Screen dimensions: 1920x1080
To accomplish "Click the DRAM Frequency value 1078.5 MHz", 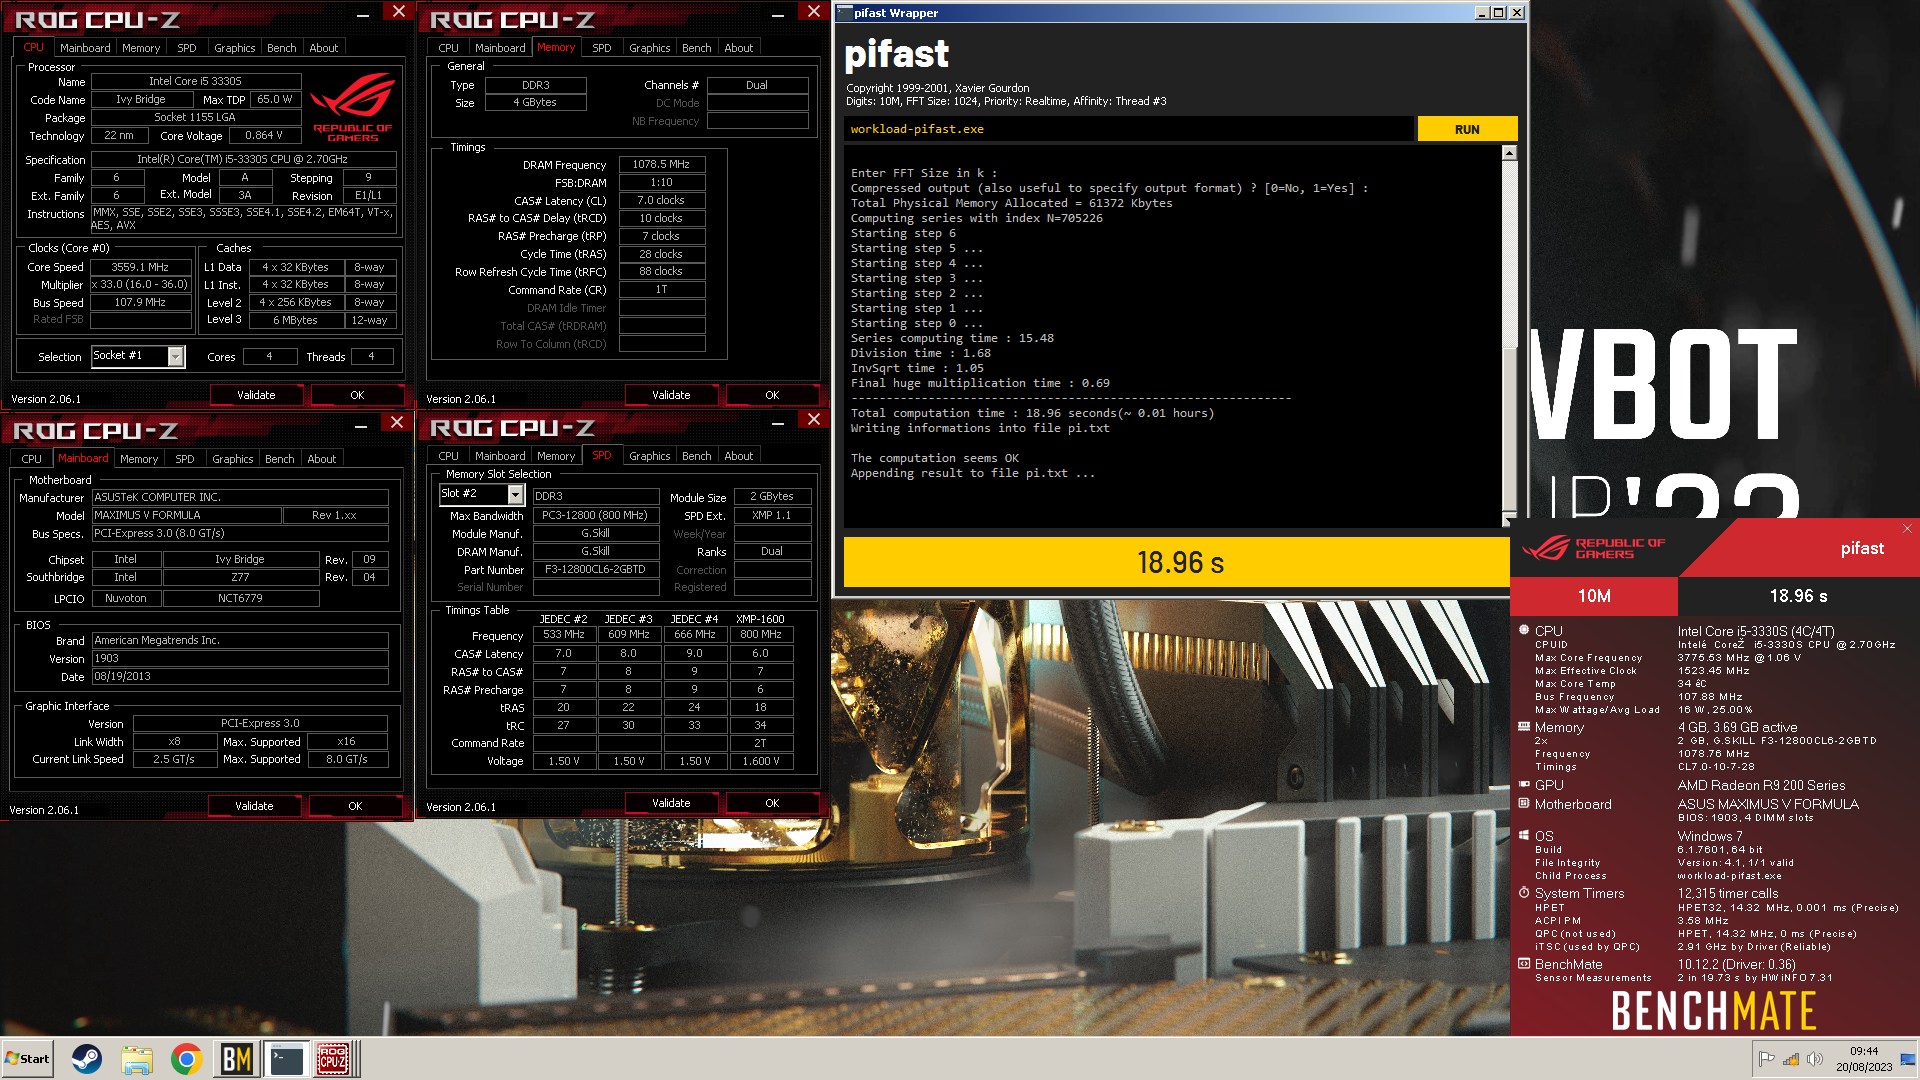I will (x=661, y=164).
